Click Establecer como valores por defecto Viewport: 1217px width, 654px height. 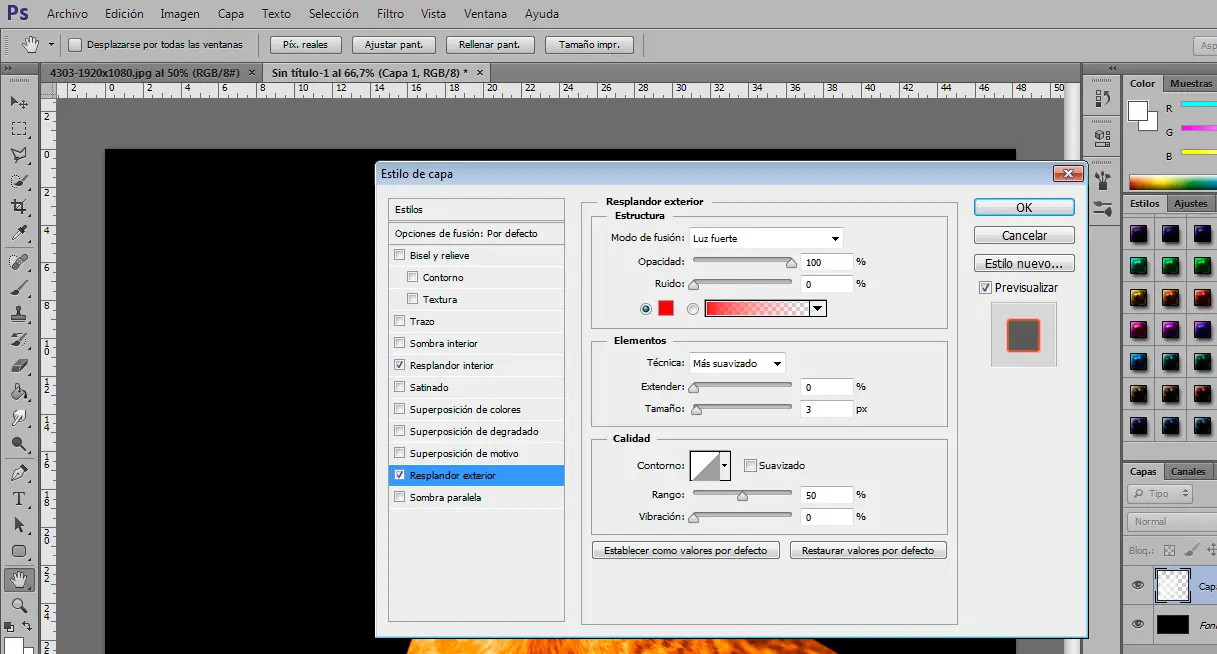pos(685,550)
